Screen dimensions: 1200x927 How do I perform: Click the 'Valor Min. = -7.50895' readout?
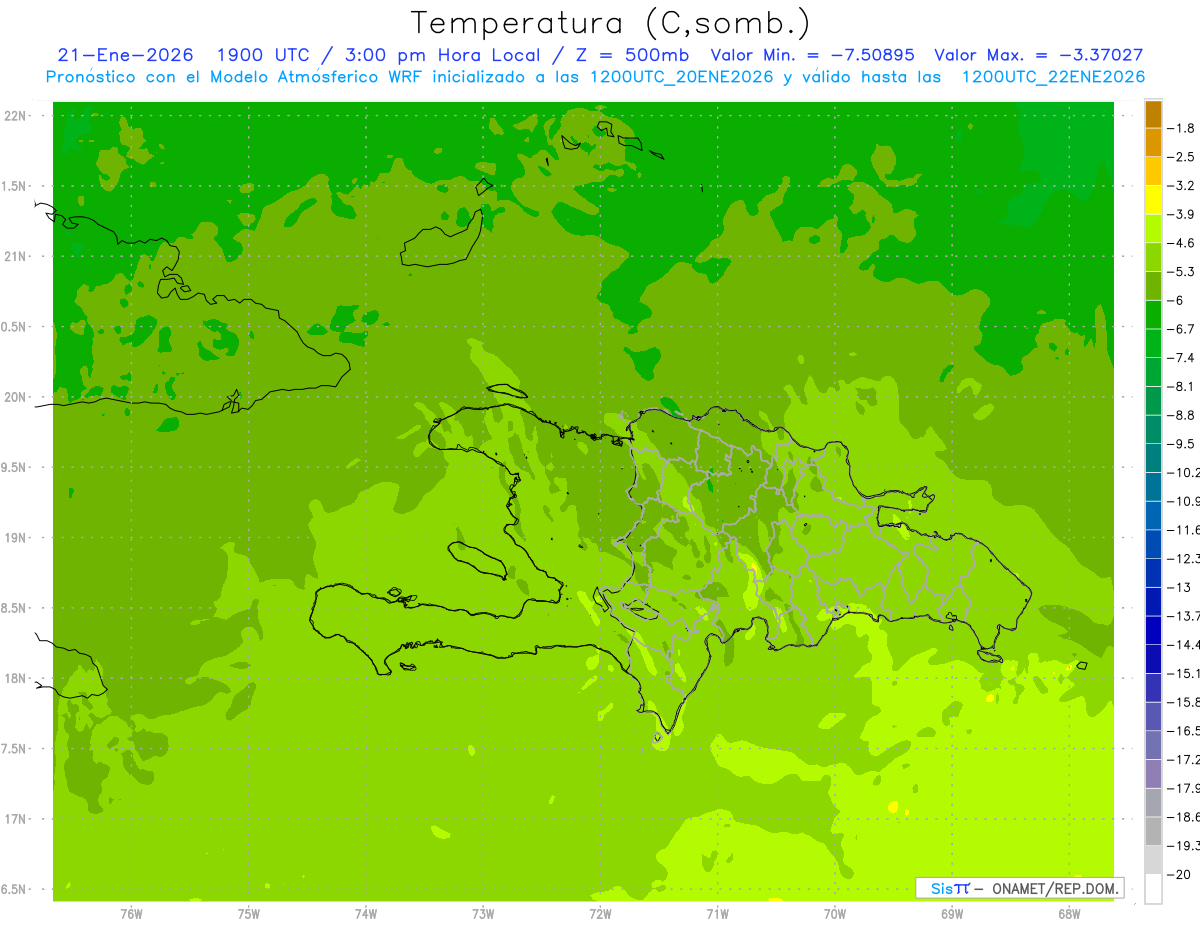[813, 56]
